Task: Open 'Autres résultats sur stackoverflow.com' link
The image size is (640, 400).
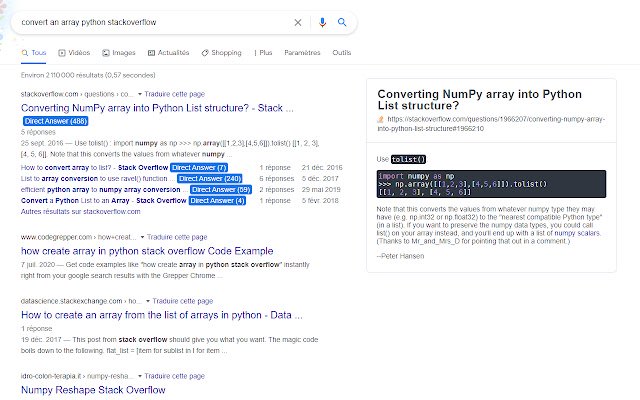Action: 80,212
